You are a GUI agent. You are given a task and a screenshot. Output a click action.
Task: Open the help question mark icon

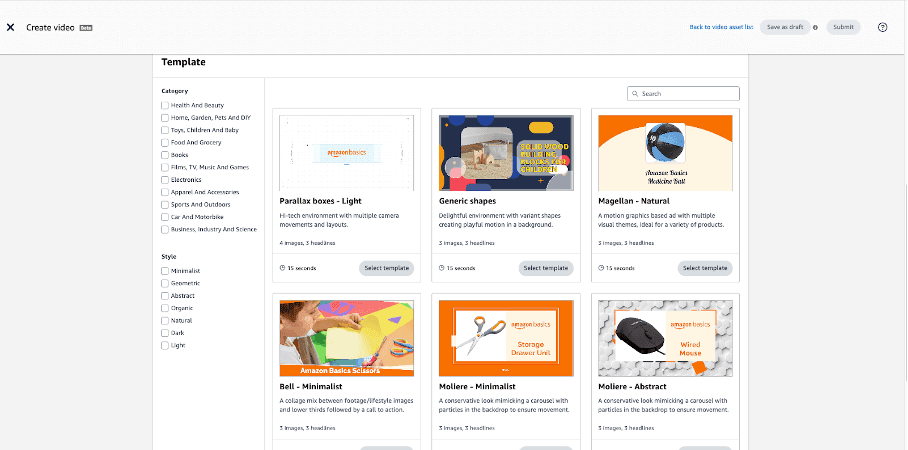click(x=882, y=27)
